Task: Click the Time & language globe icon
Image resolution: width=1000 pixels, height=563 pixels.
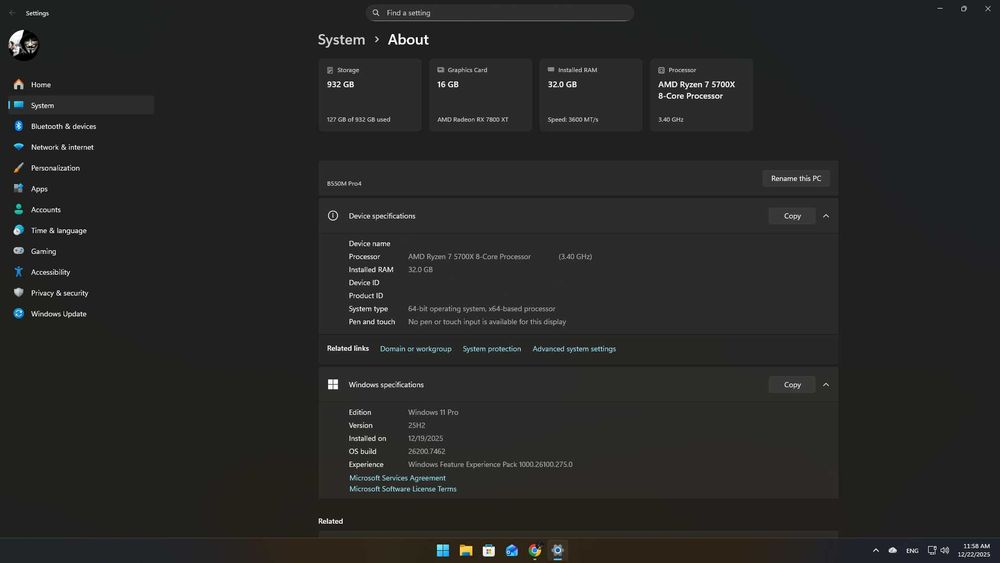Action: (18, 230)
